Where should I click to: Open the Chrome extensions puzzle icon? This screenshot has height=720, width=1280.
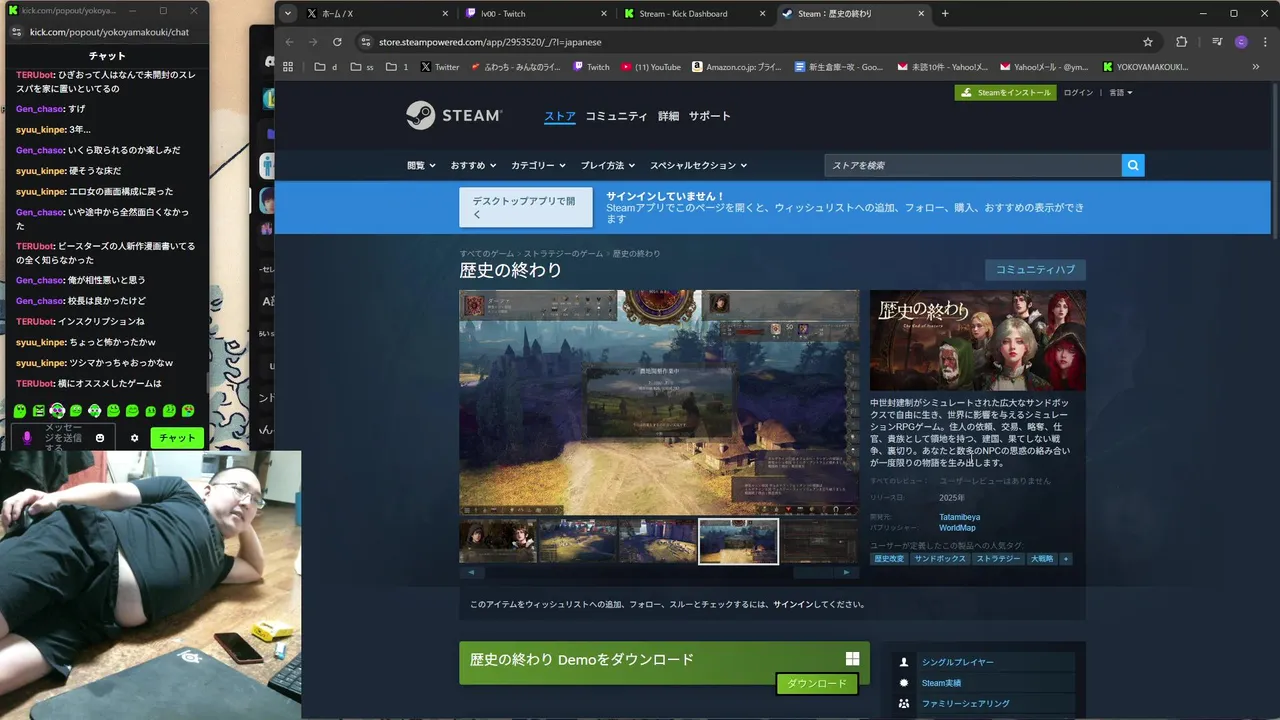(x=1182, y=42)
